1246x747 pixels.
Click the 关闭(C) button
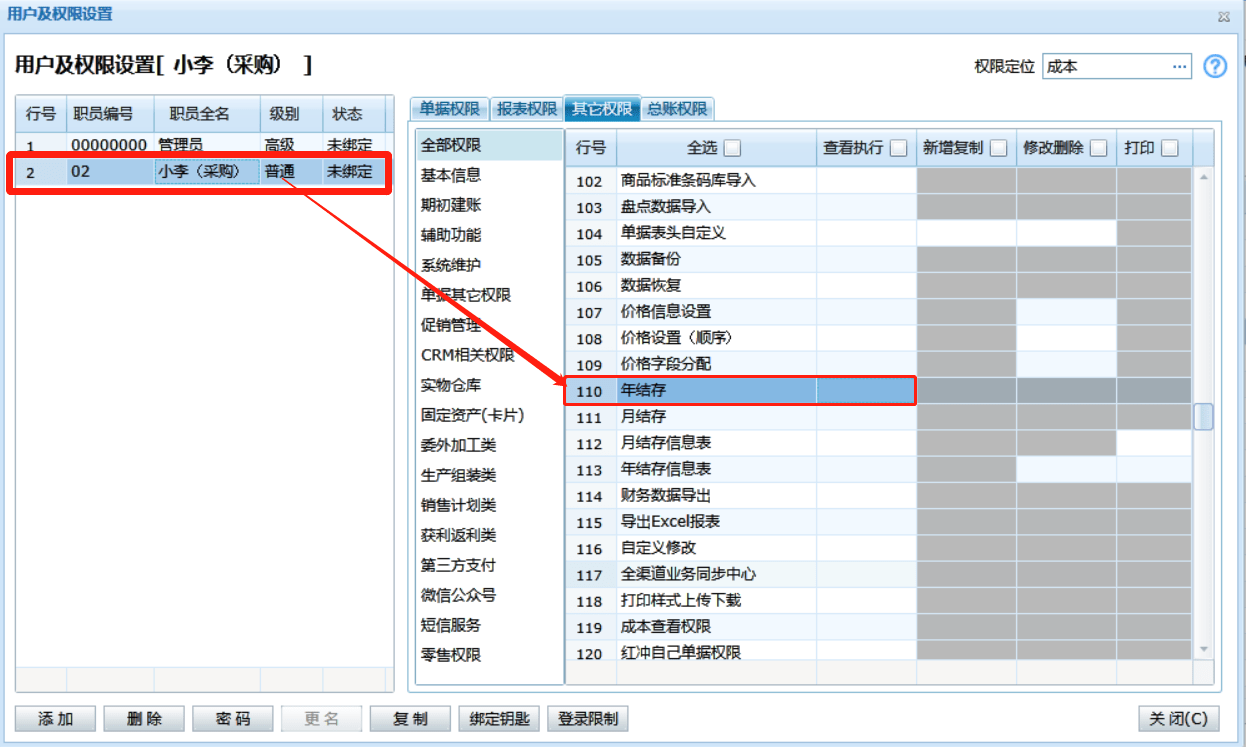[x=1179, y=719]
